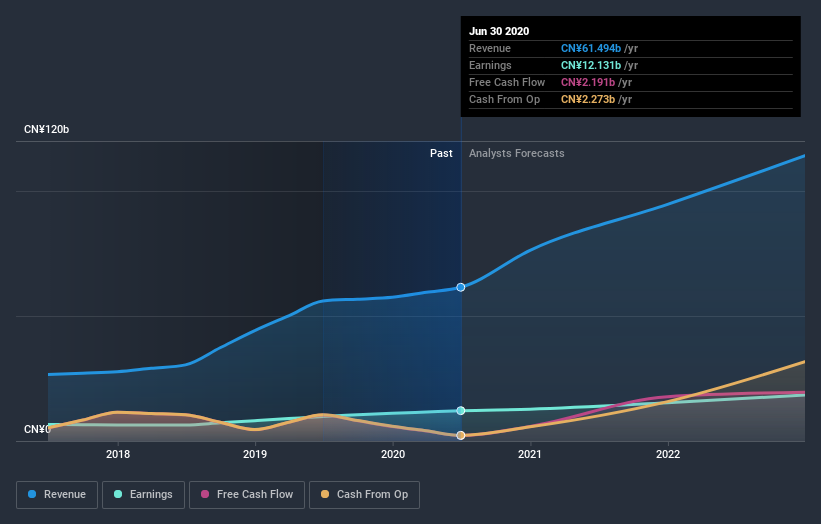The image size is (821, 524).
Task: Toggle the Cash From Op legend series
Action: [364, 495]
